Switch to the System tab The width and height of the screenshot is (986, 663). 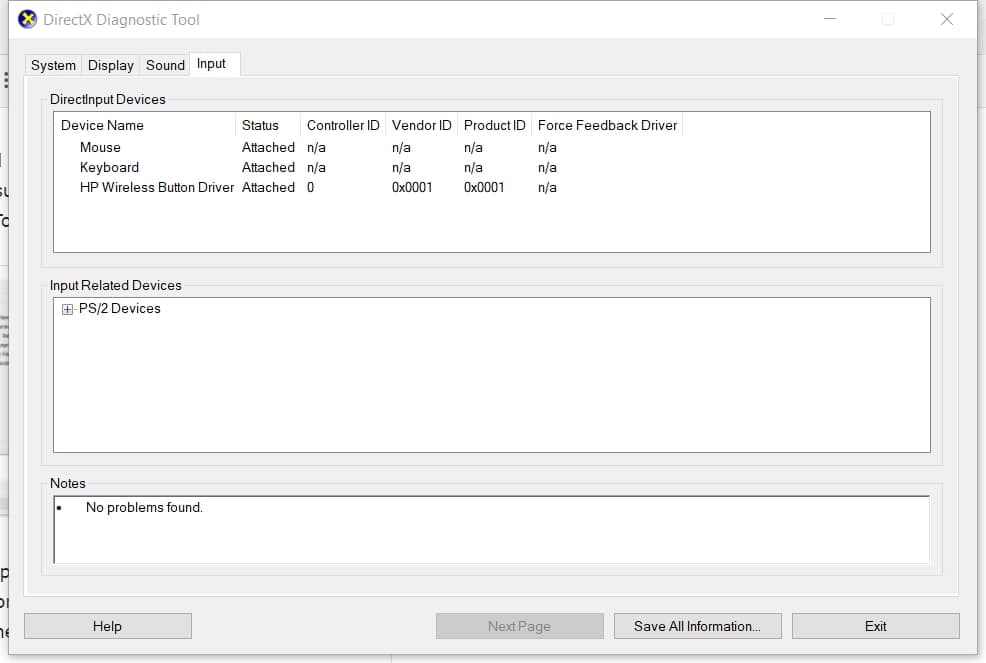53,65
